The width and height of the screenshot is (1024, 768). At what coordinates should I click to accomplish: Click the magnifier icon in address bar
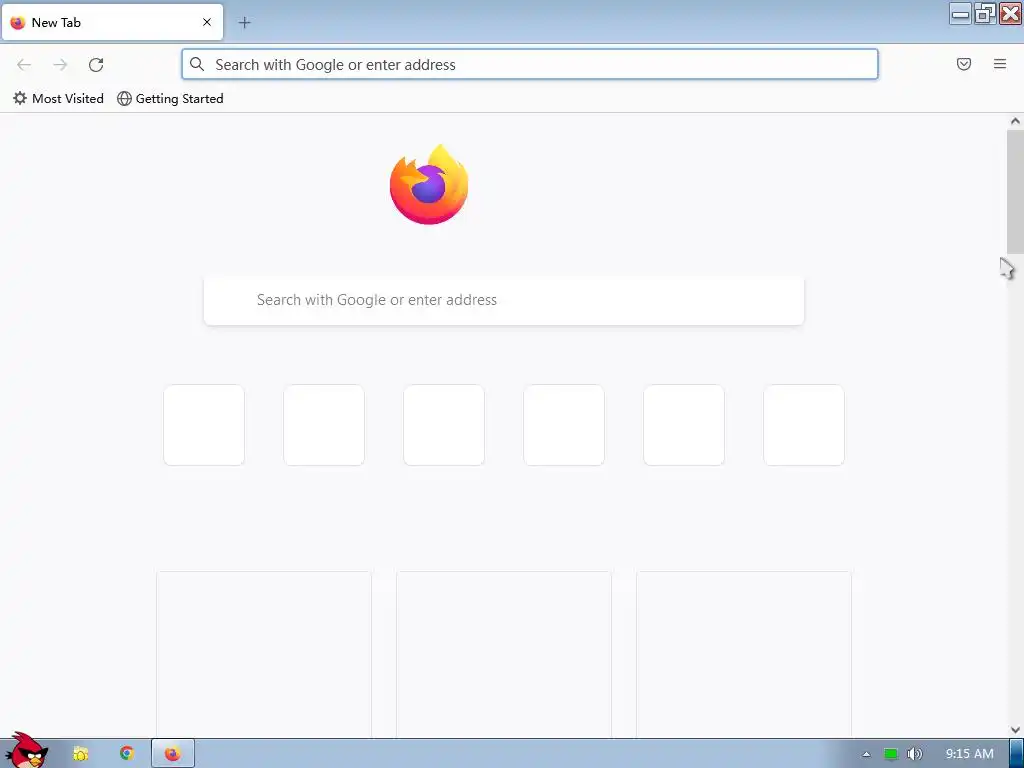coord(197,64)
